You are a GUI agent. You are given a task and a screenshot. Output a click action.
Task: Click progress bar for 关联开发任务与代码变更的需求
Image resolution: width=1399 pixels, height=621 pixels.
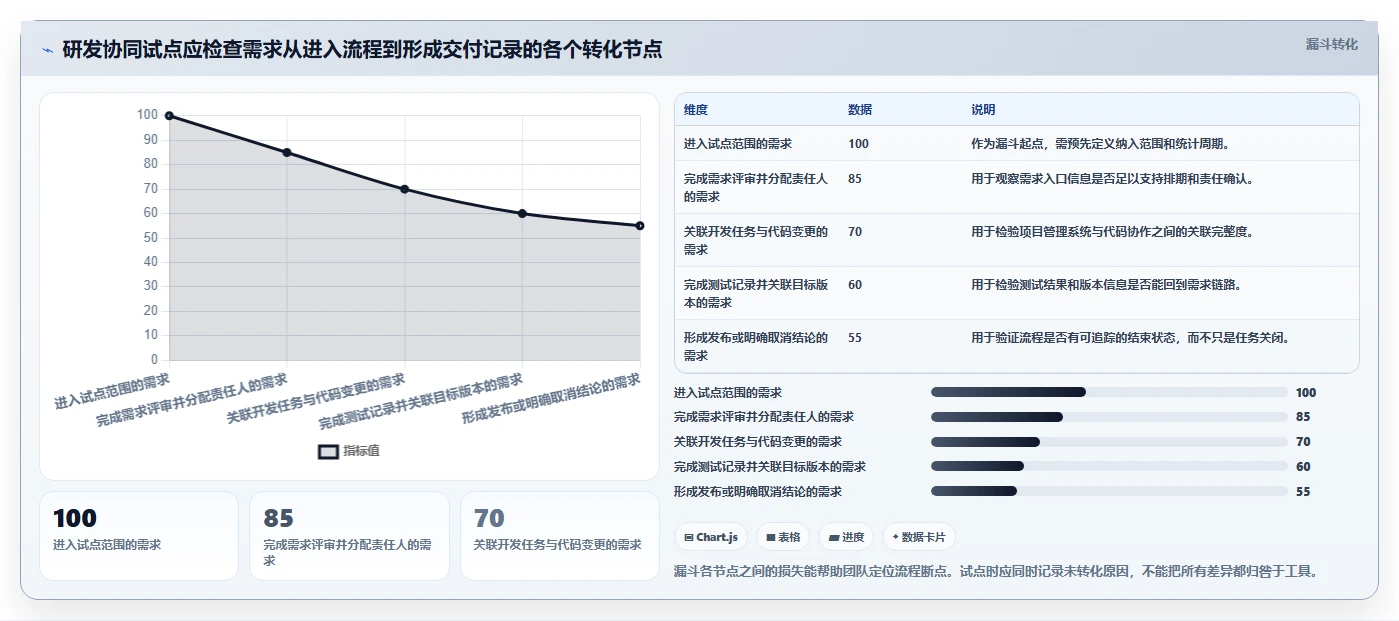(x=1109, y=442)
